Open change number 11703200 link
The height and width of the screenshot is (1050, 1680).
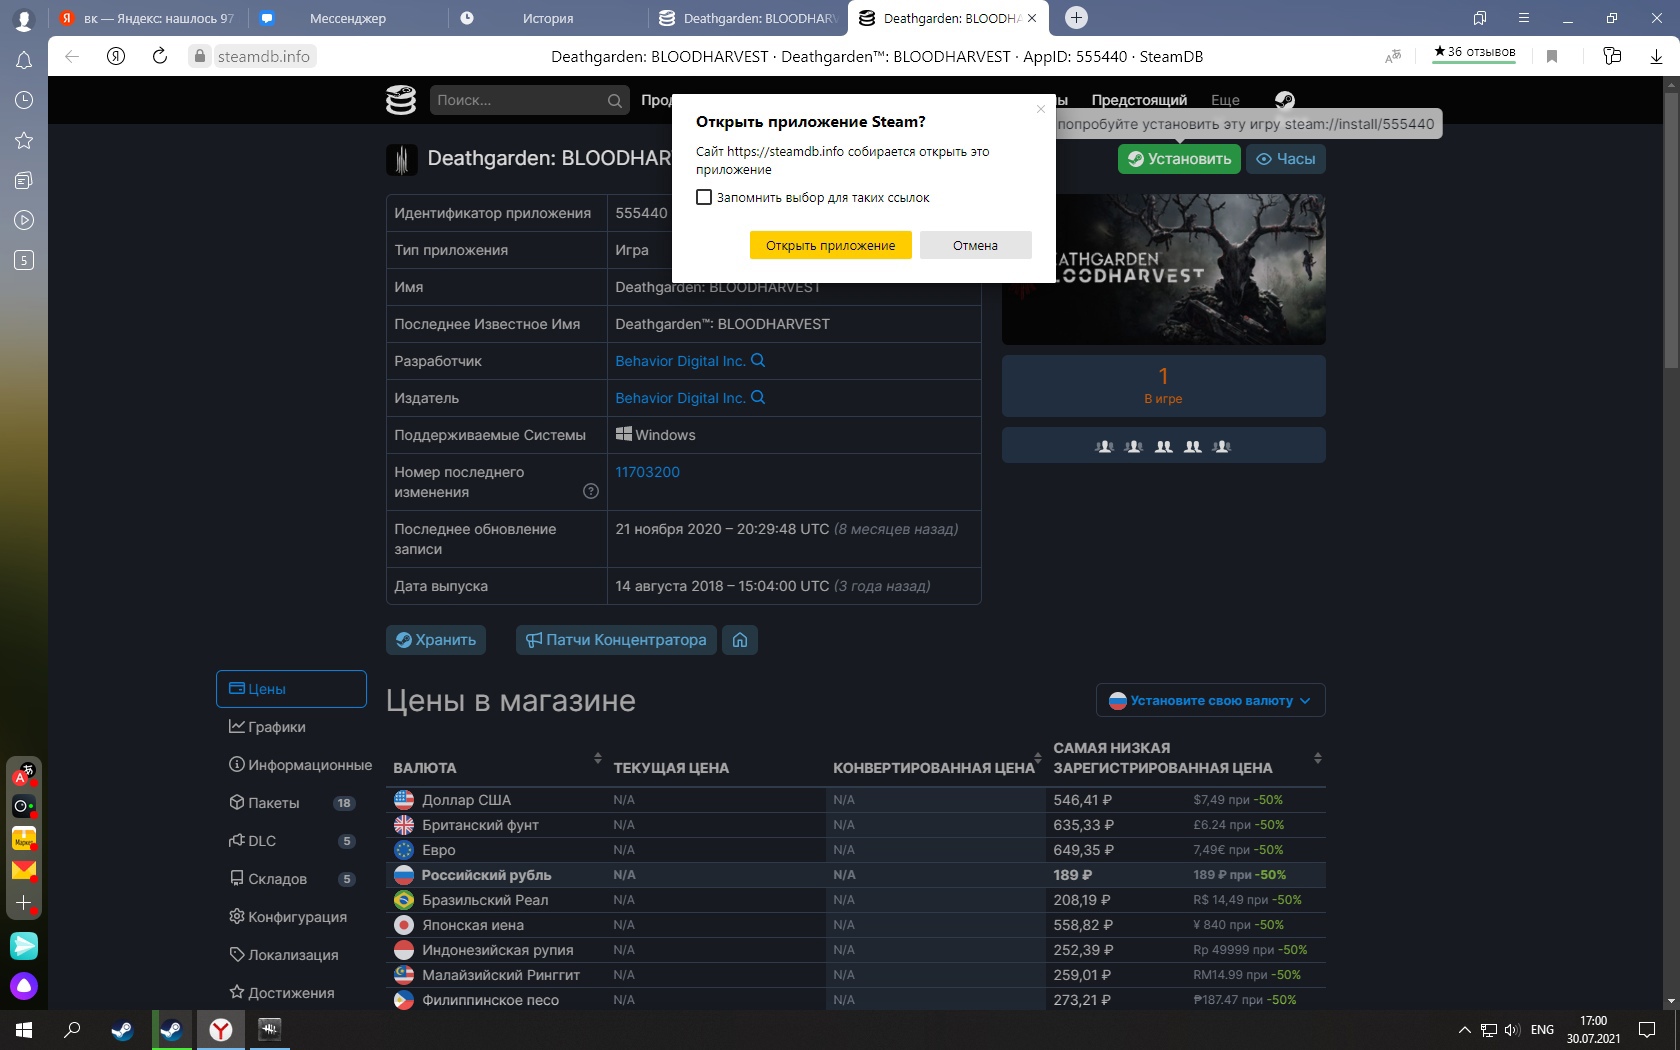click(x=647, y=472)
